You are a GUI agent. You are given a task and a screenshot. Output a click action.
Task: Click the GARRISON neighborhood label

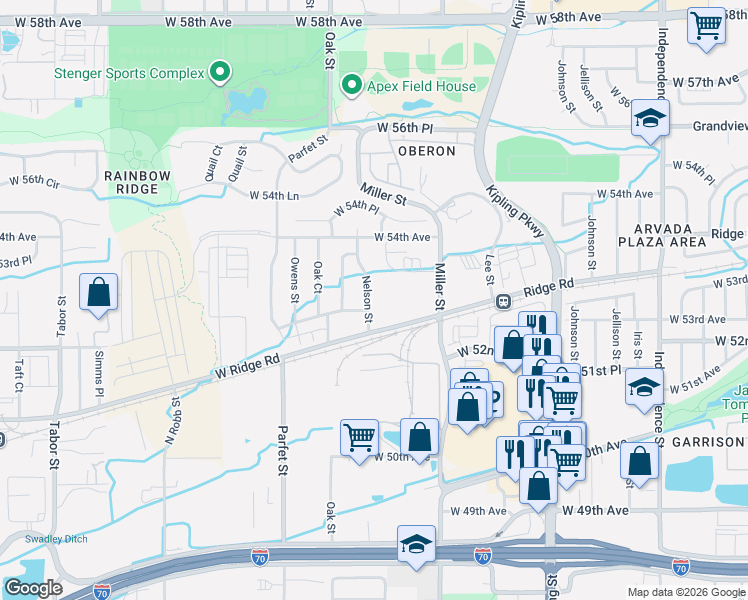708,442
